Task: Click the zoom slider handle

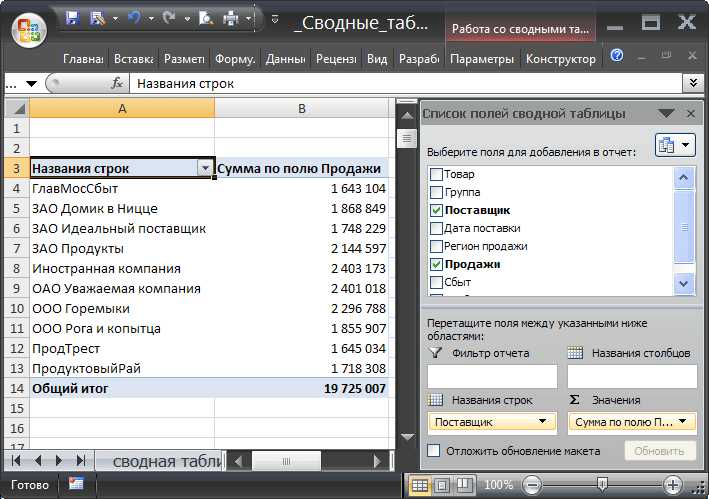Action: pyautogui.click(x=602, y=485)
